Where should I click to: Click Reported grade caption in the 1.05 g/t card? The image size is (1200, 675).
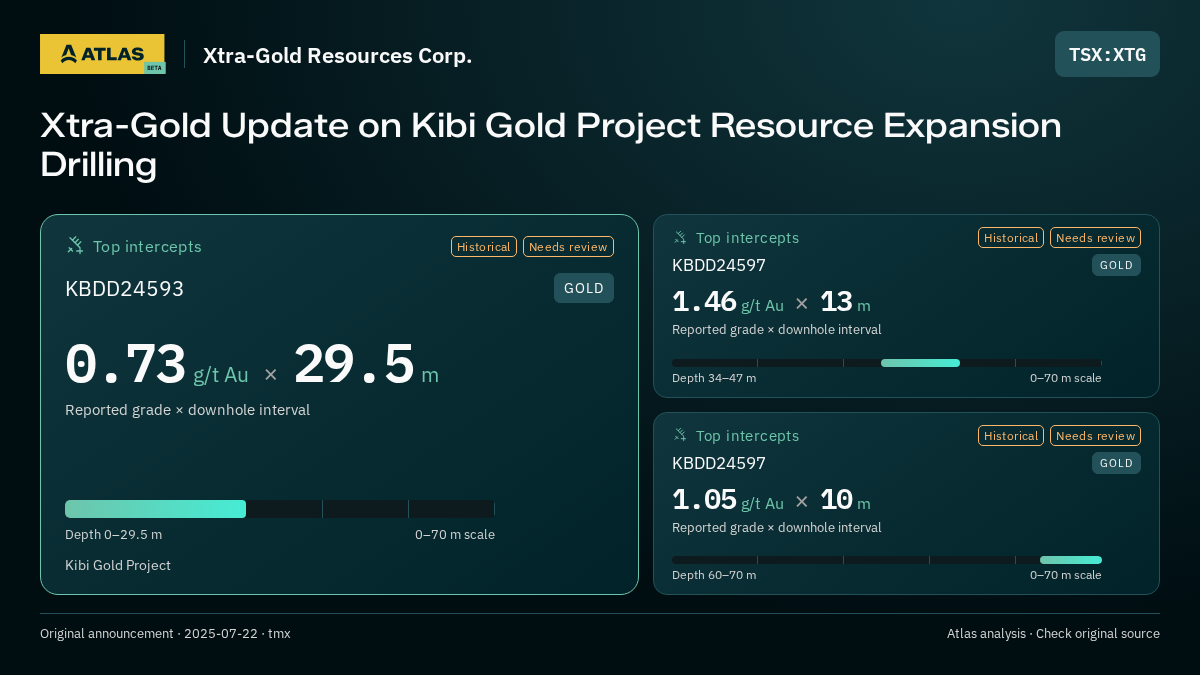tap(776, 528)
